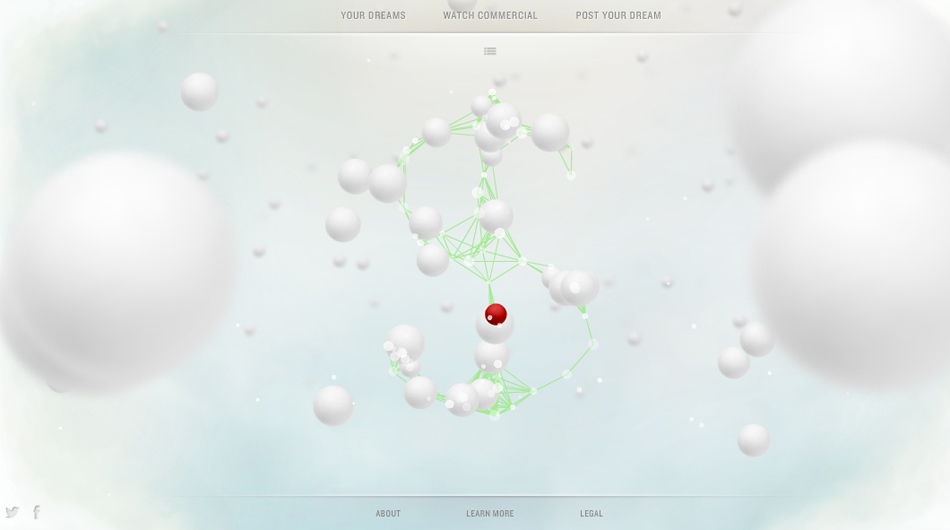Viewport: 950px width, 530px height.
Task: Click the Twitter bird icon
Action: point(12,512)
